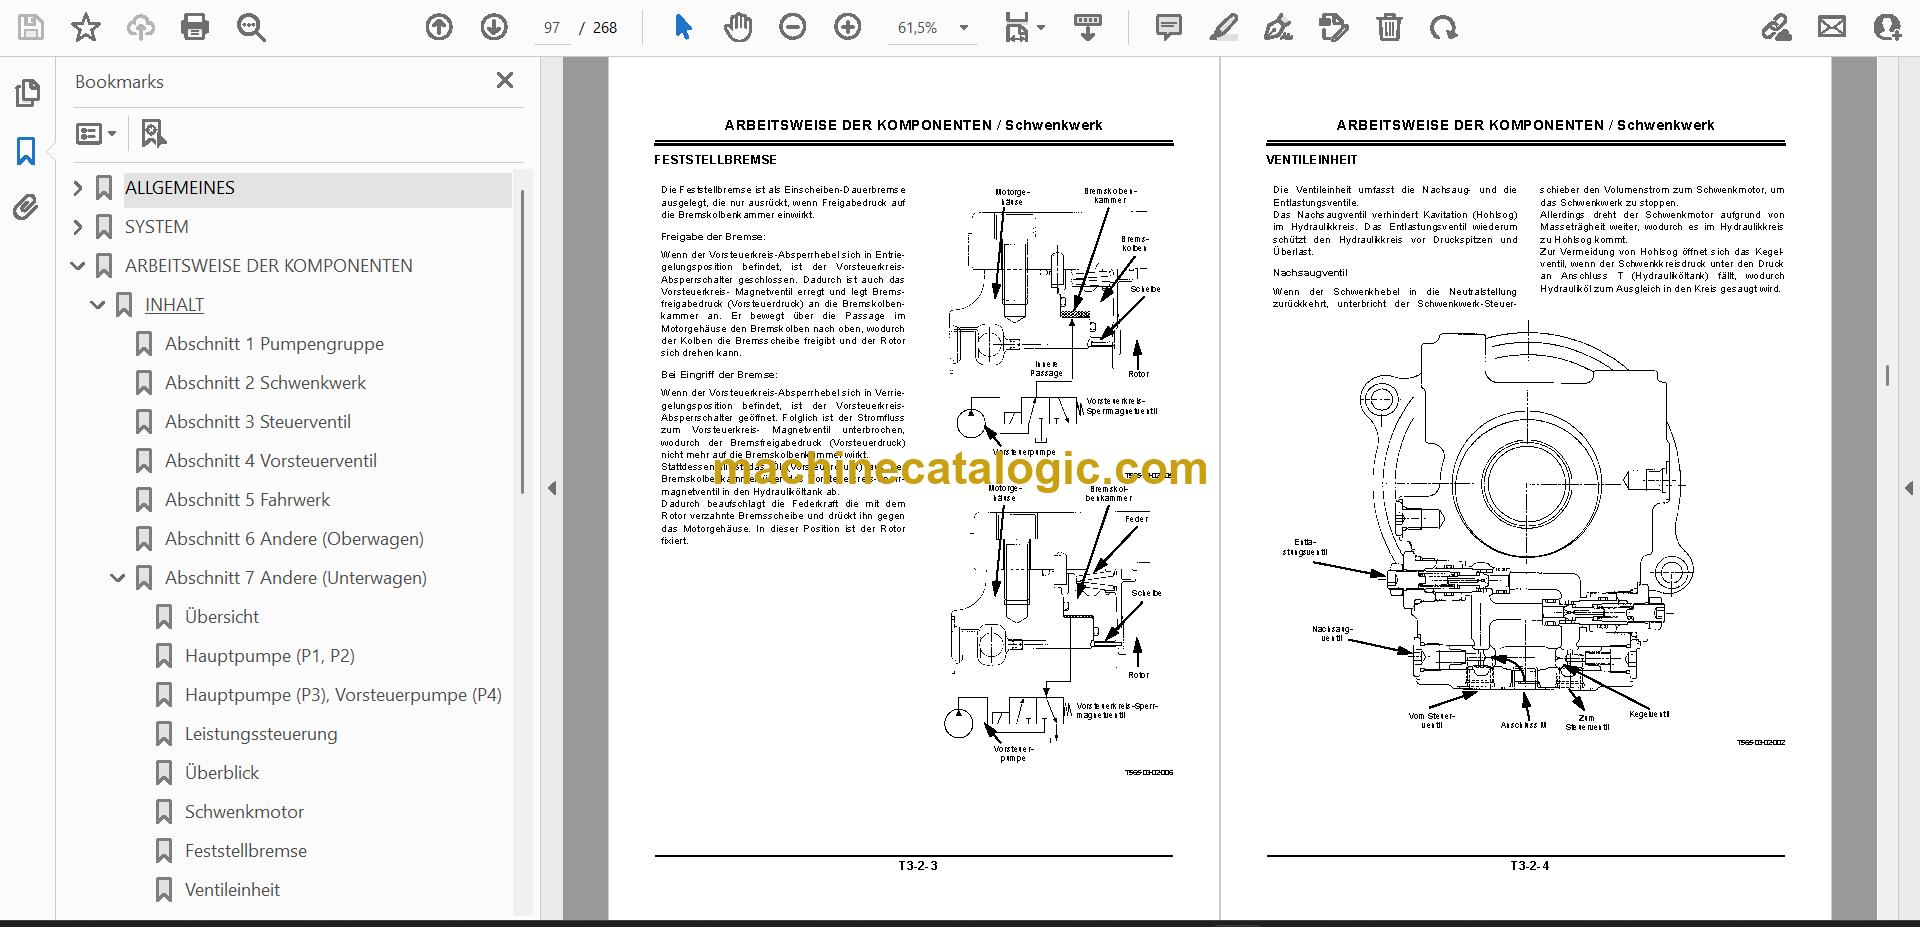Click the page number input field
Screen dimensions: 1920x927
(x=551, y=28)
